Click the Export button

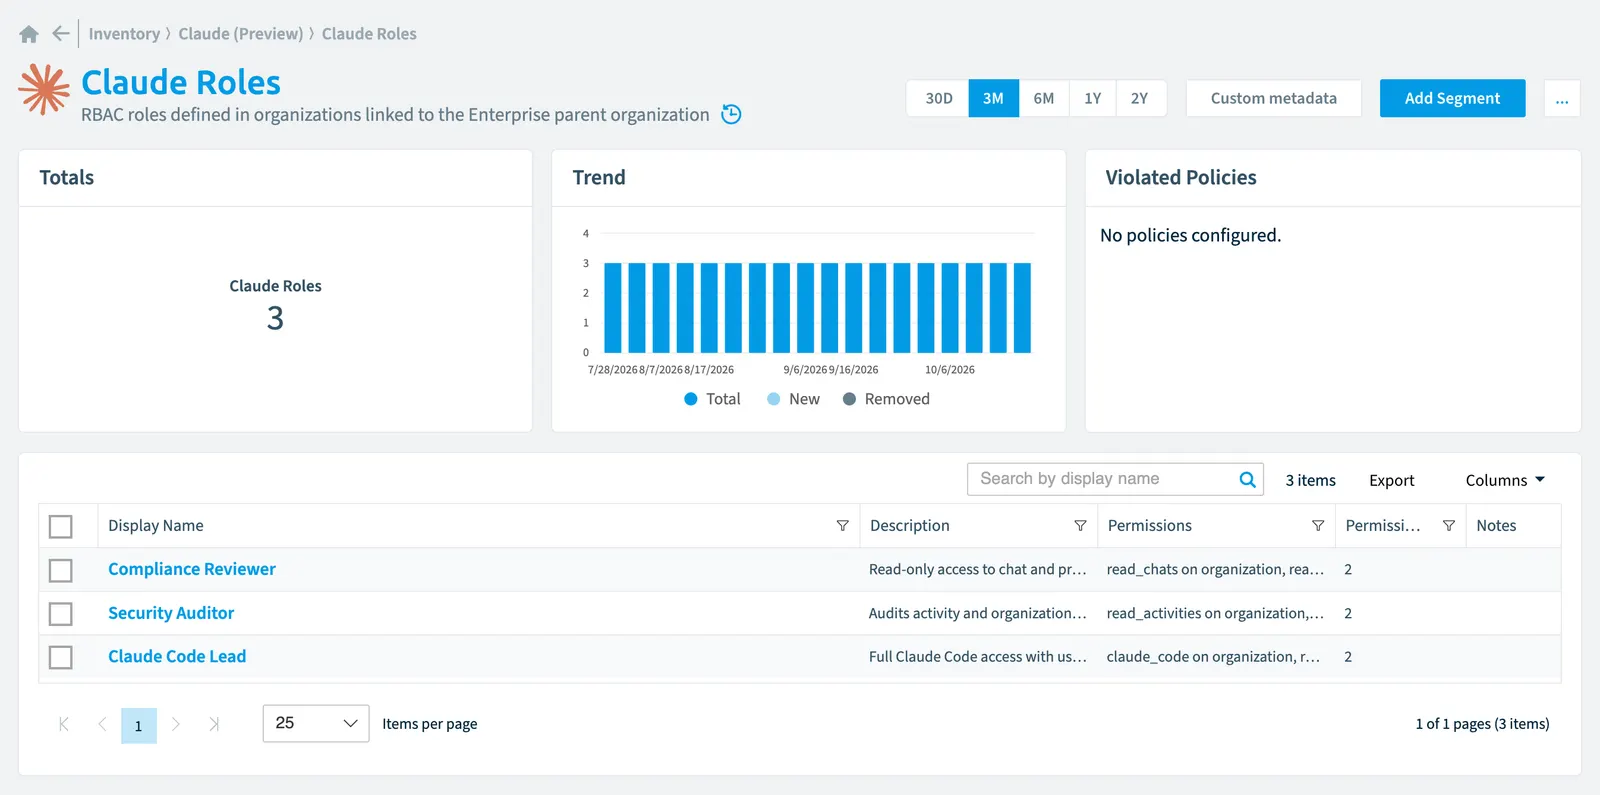[x=1391, y=480]
